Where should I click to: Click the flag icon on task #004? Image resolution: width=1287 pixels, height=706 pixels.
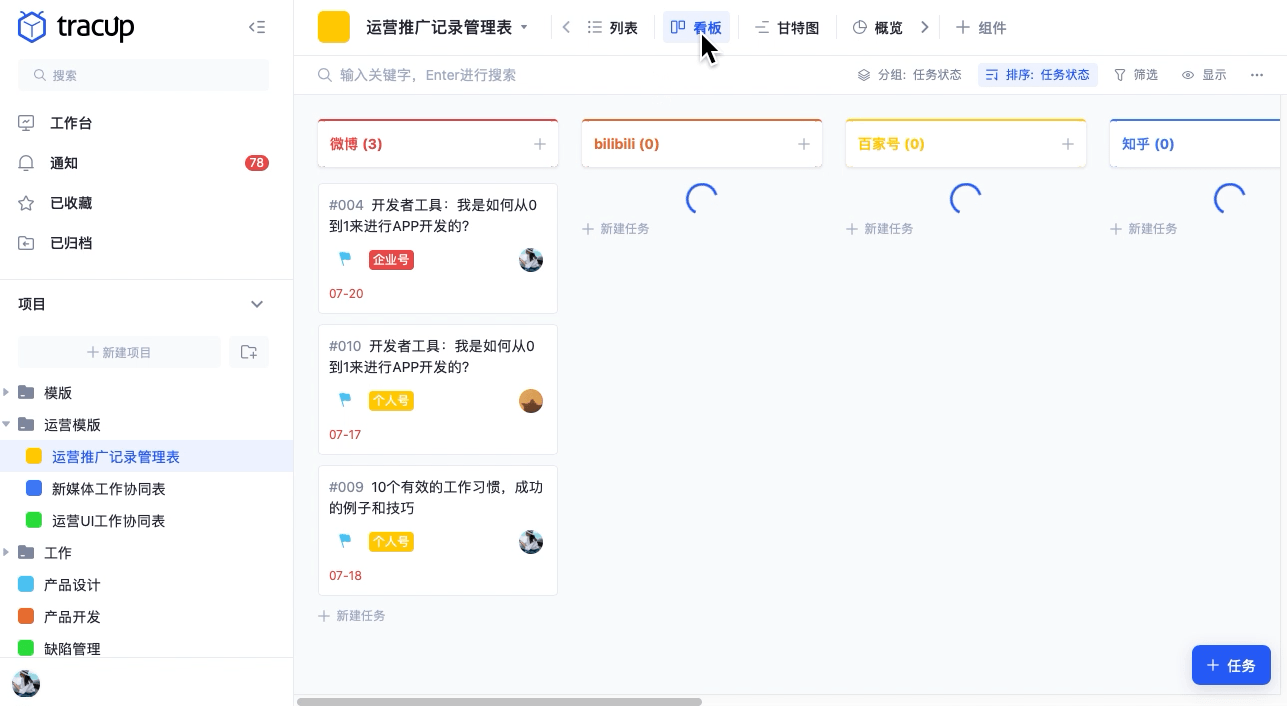(344, 259)
